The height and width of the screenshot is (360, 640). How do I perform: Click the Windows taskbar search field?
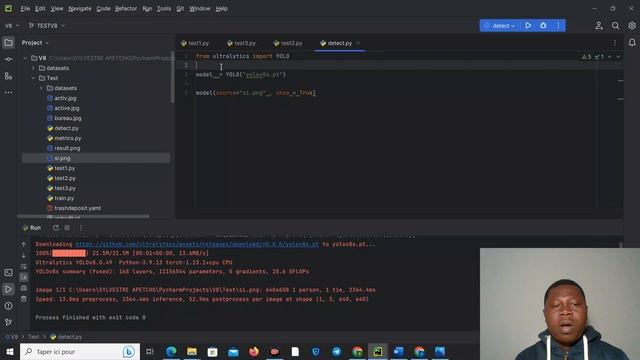tap(80, 351)
